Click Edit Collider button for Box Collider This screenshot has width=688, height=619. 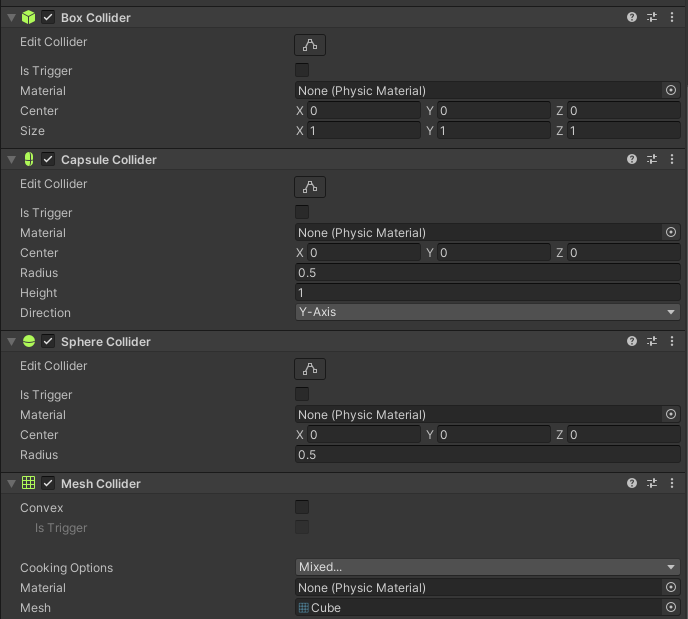(x=310, y=45)
